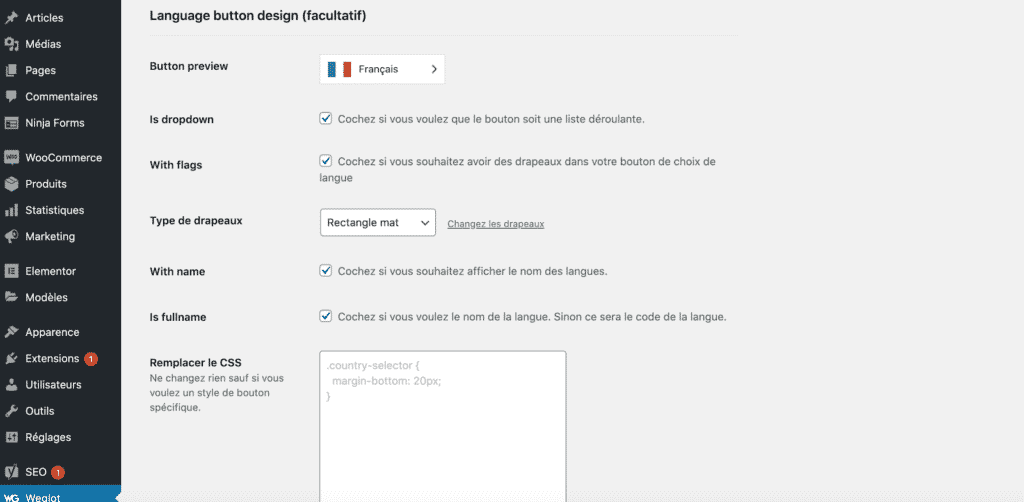Image resolution: width=1024 pixels, height=502 pixels.
Task: Click the Ninja Forms icon
Action: pos(11,123)
